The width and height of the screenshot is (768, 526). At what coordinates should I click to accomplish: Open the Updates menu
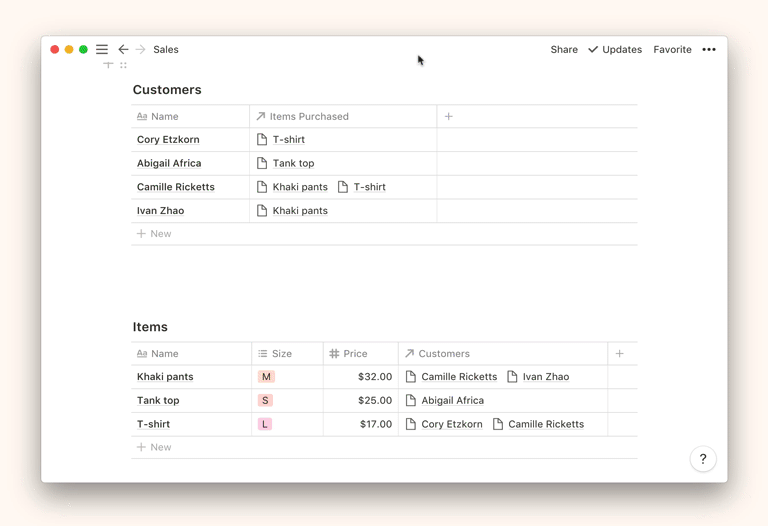[x=615, y=49]
